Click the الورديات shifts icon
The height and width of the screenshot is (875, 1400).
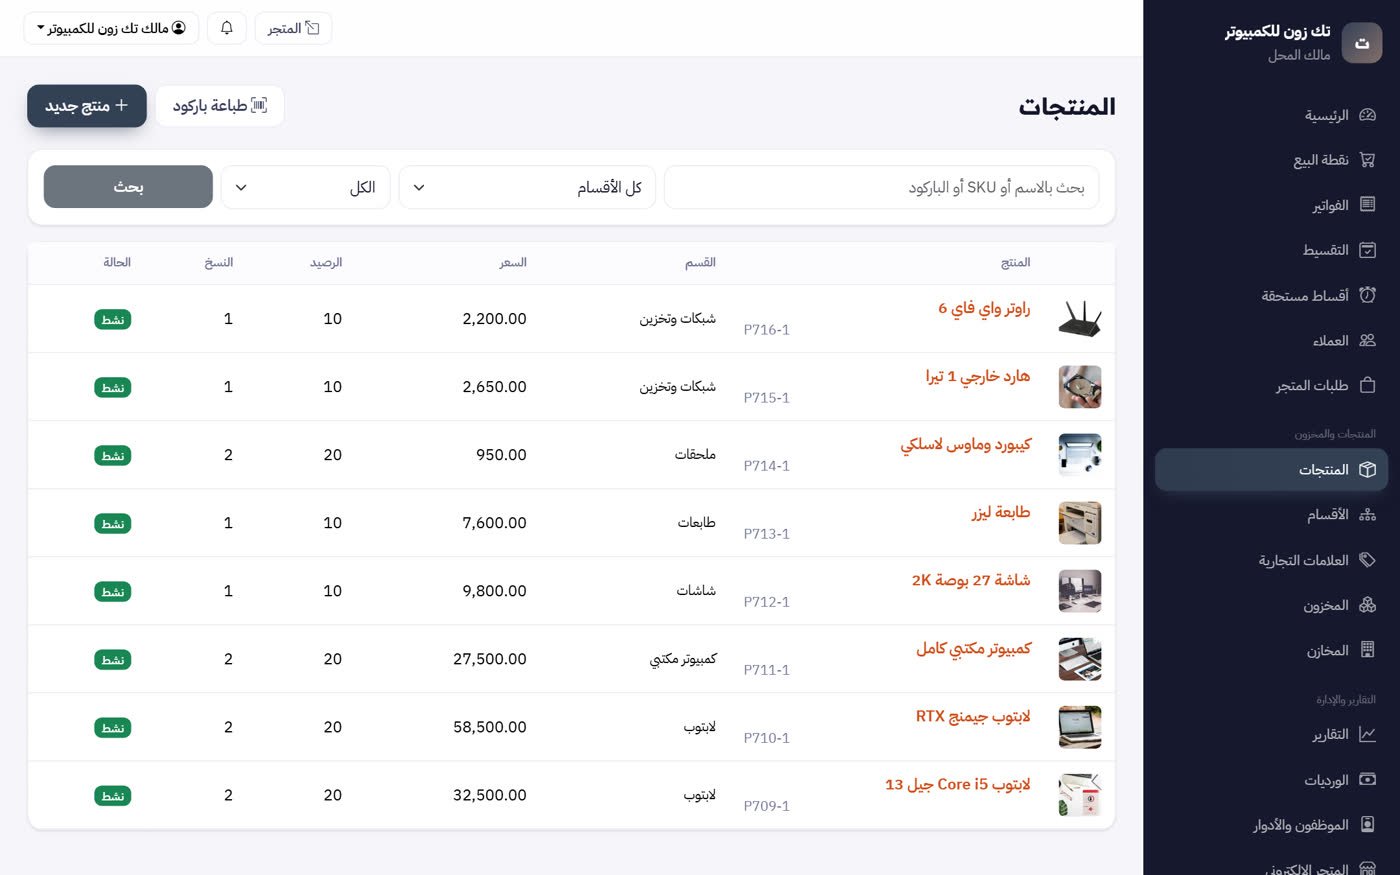click(1367, 780)
